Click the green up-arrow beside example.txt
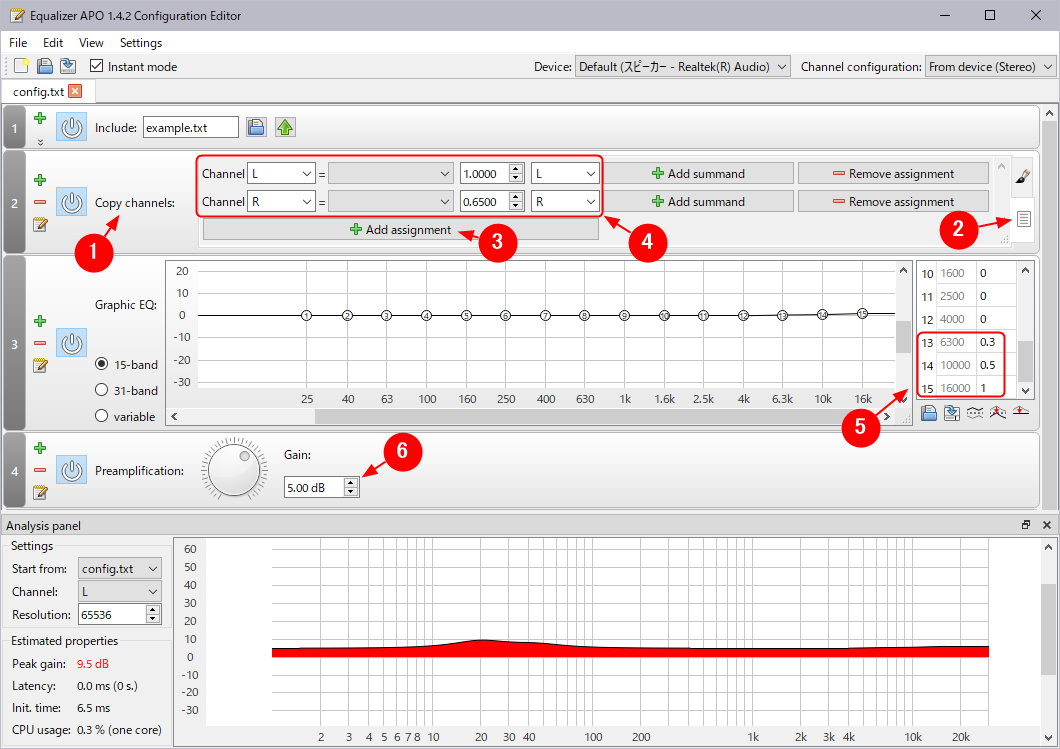Screen dimensions: 1060x749 pyautogui.click(x=285, y=127)
